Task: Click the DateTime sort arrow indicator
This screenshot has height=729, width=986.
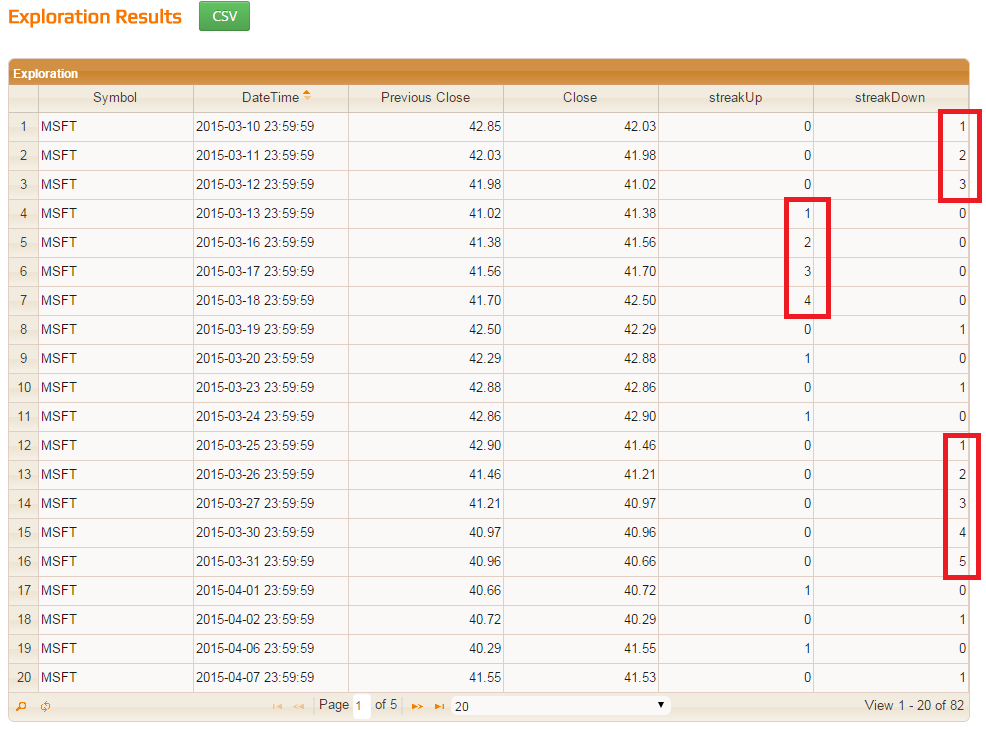Action: click(x=307, y=95)
